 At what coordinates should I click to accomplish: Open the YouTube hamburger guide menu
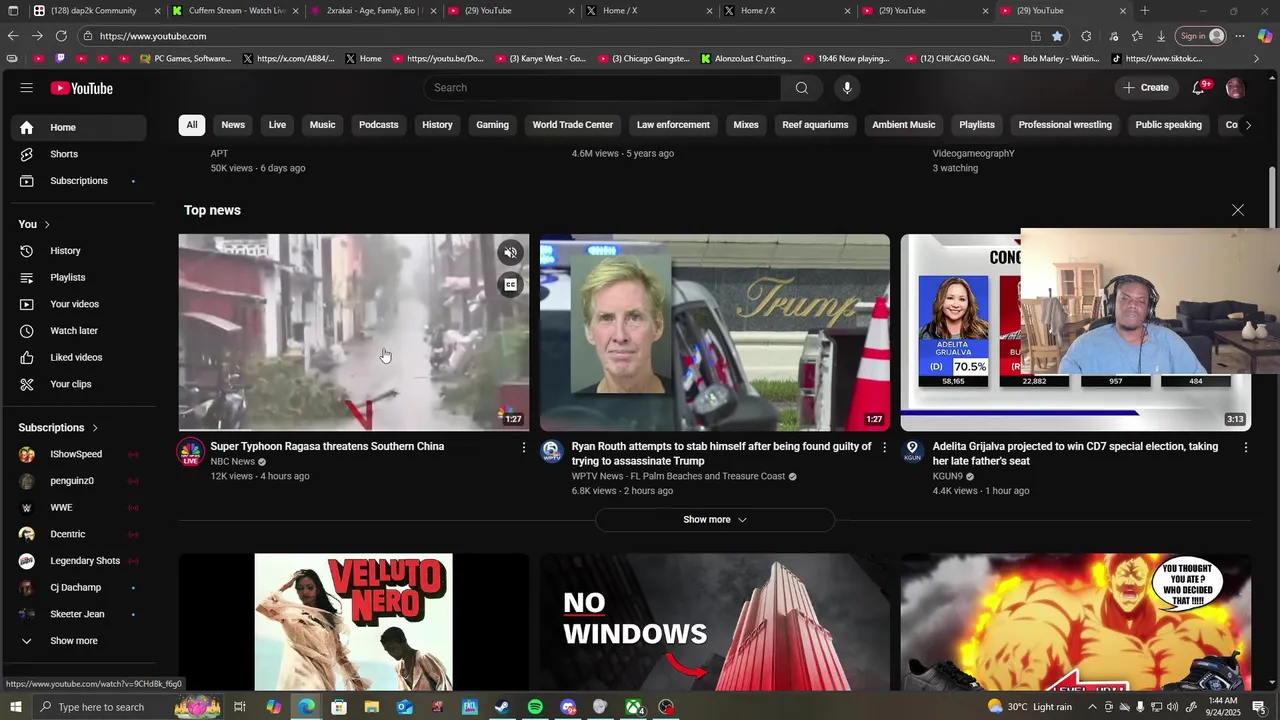26,88
